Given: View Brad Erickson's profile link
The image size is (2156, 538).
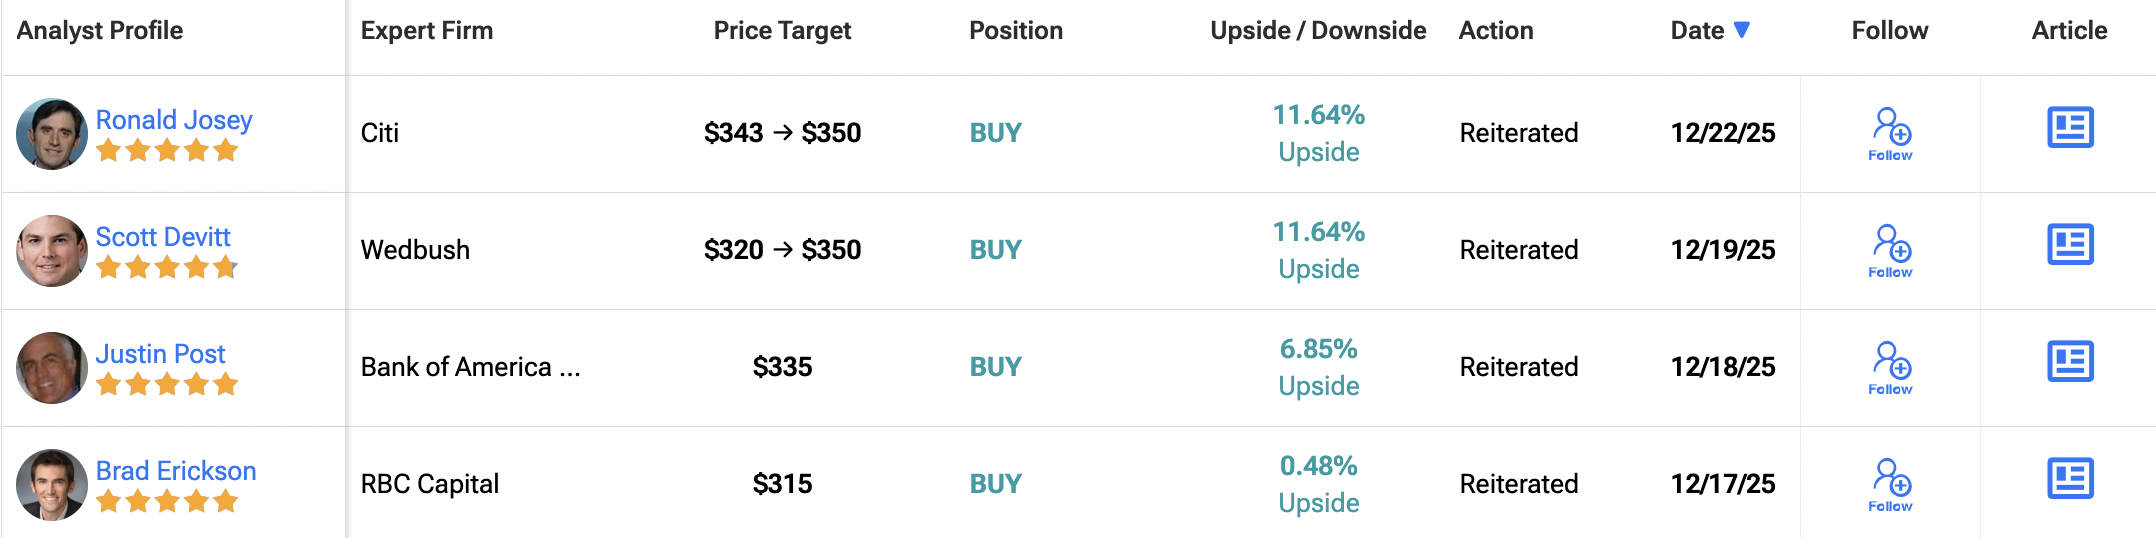Looking at the screenshot, I should coord(176,471).
